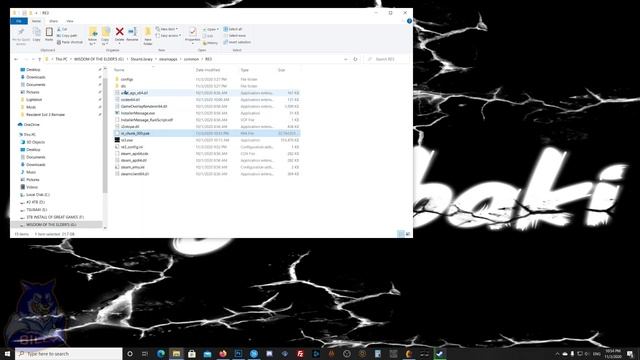Select WISDOM OF THE ELDERS (G:) drive in tree

click(x=51, y=225)
